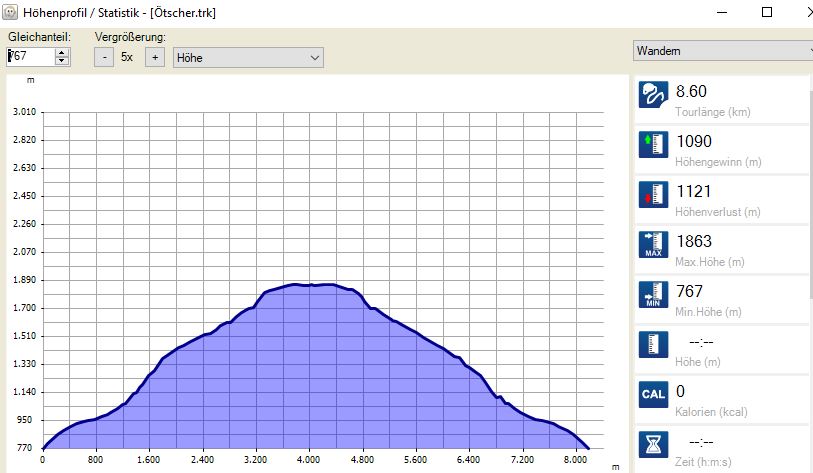Click the 1121 elevation loss value
Image resolution: width=813 pixels, height=473 pixels.
tap(694, 191)
